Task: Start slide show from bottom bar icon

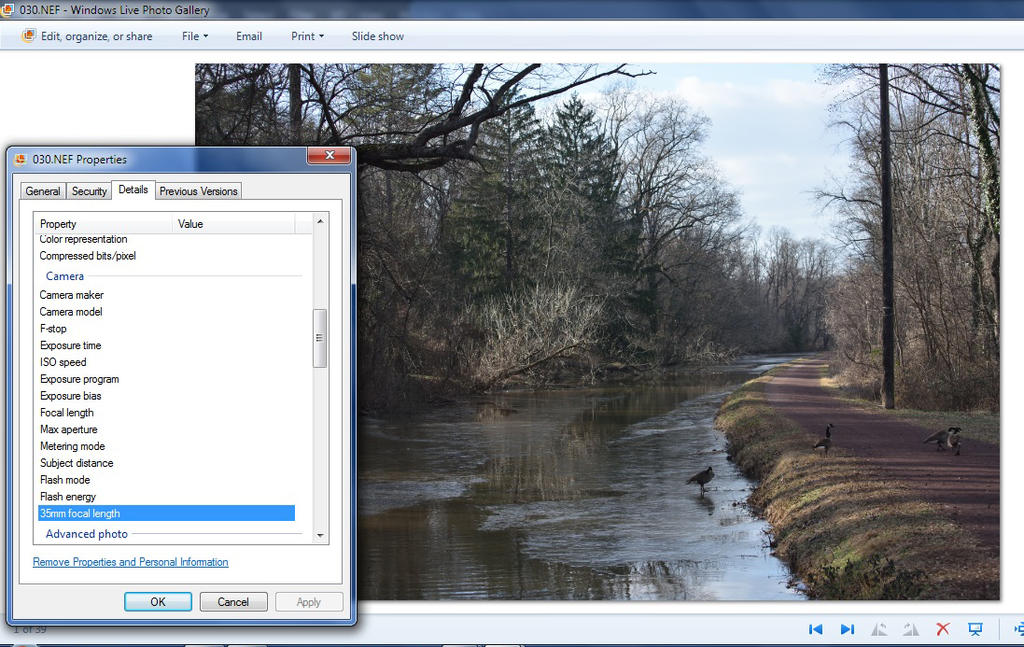Action: pos(974,629)
